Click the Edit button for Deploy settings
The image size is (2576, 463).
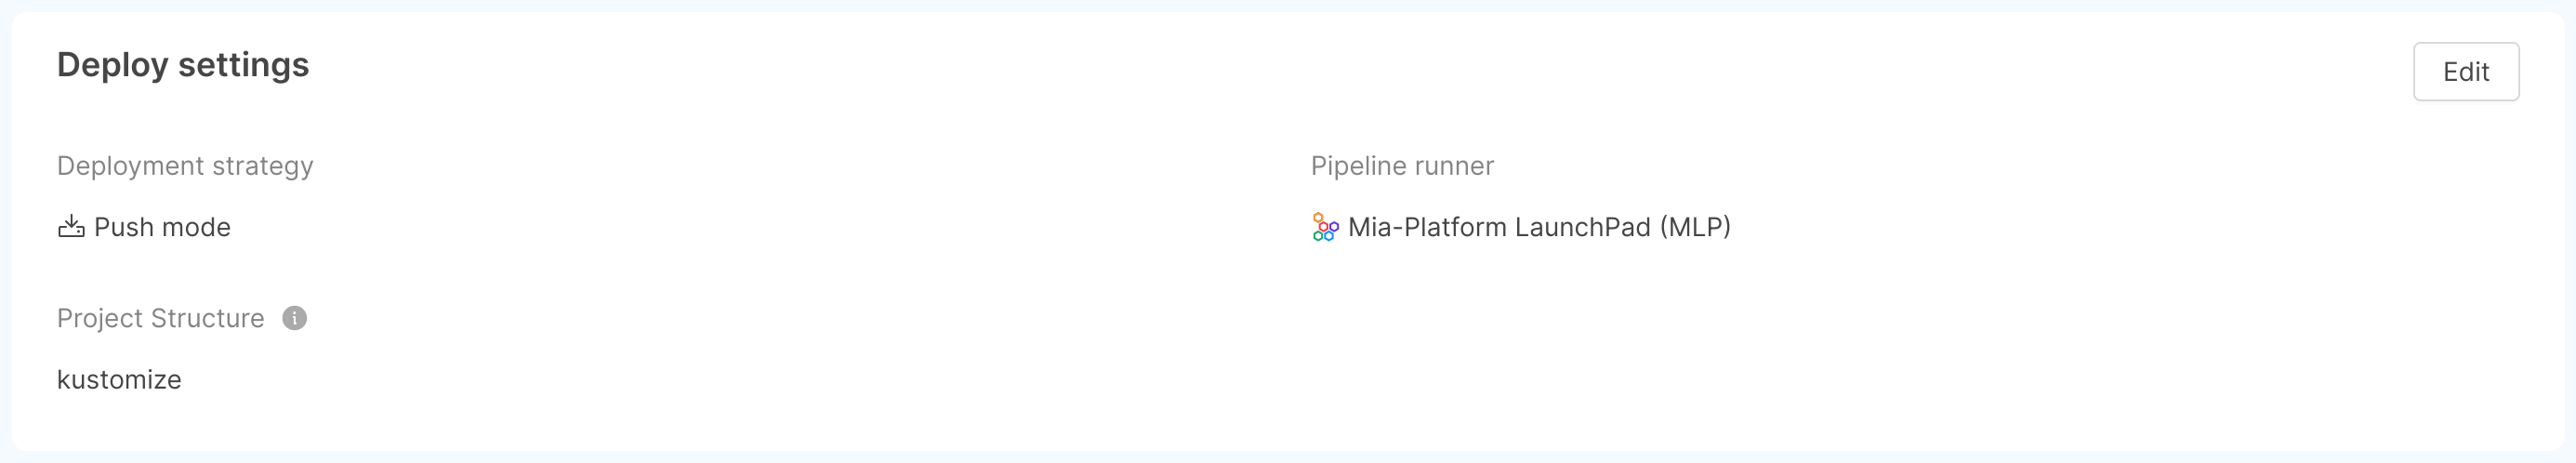2465,71
